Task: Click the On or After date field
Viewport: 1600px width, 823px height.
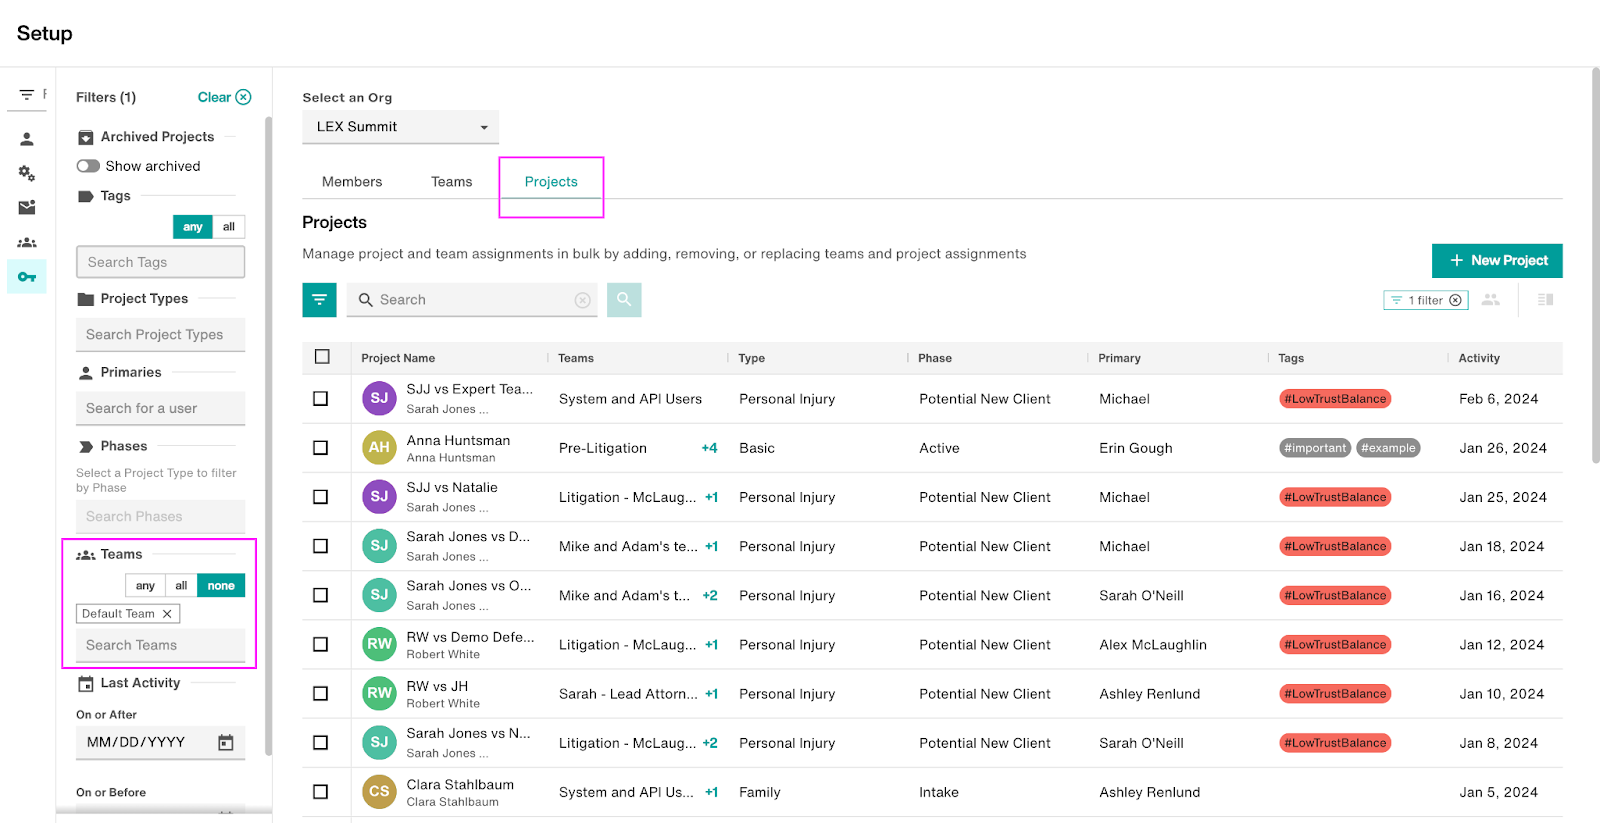Action: 160,742
